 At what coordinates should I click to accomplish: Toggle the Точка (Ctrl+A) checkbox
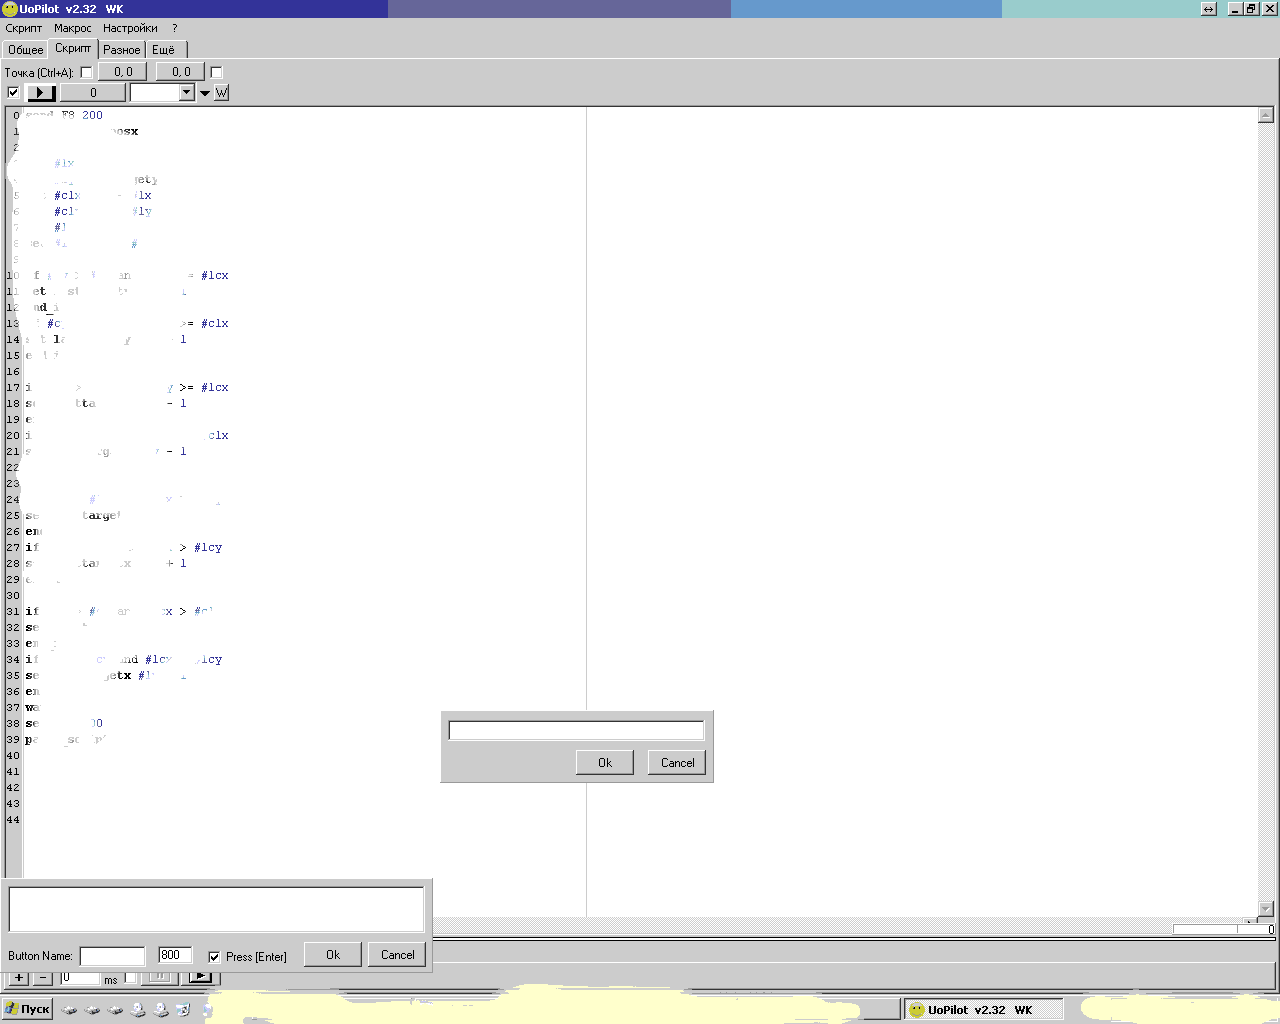tap(86, 72)
